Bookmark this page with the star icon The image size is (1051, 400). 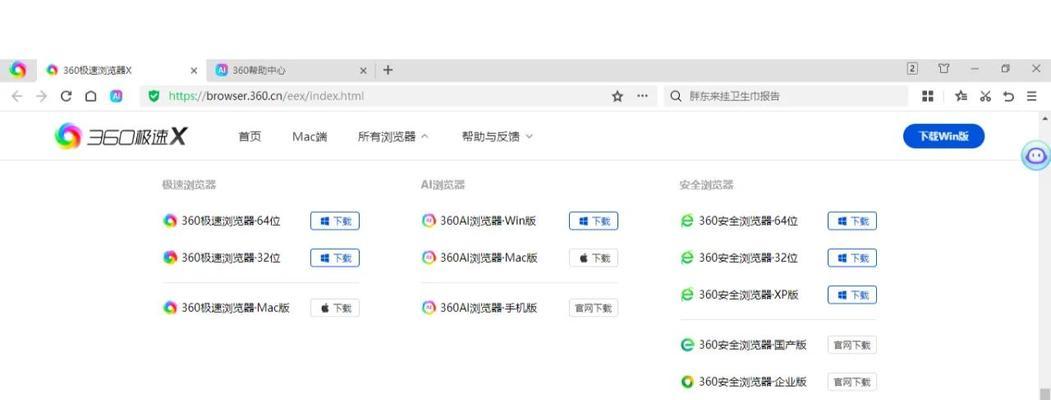coord(617,96)
